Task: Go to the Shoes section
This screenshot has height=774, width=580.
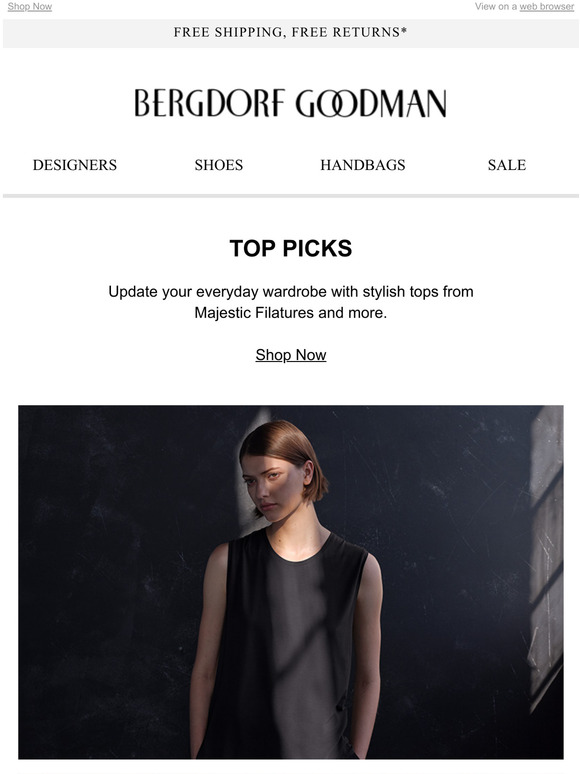Action: coord(219,165)
